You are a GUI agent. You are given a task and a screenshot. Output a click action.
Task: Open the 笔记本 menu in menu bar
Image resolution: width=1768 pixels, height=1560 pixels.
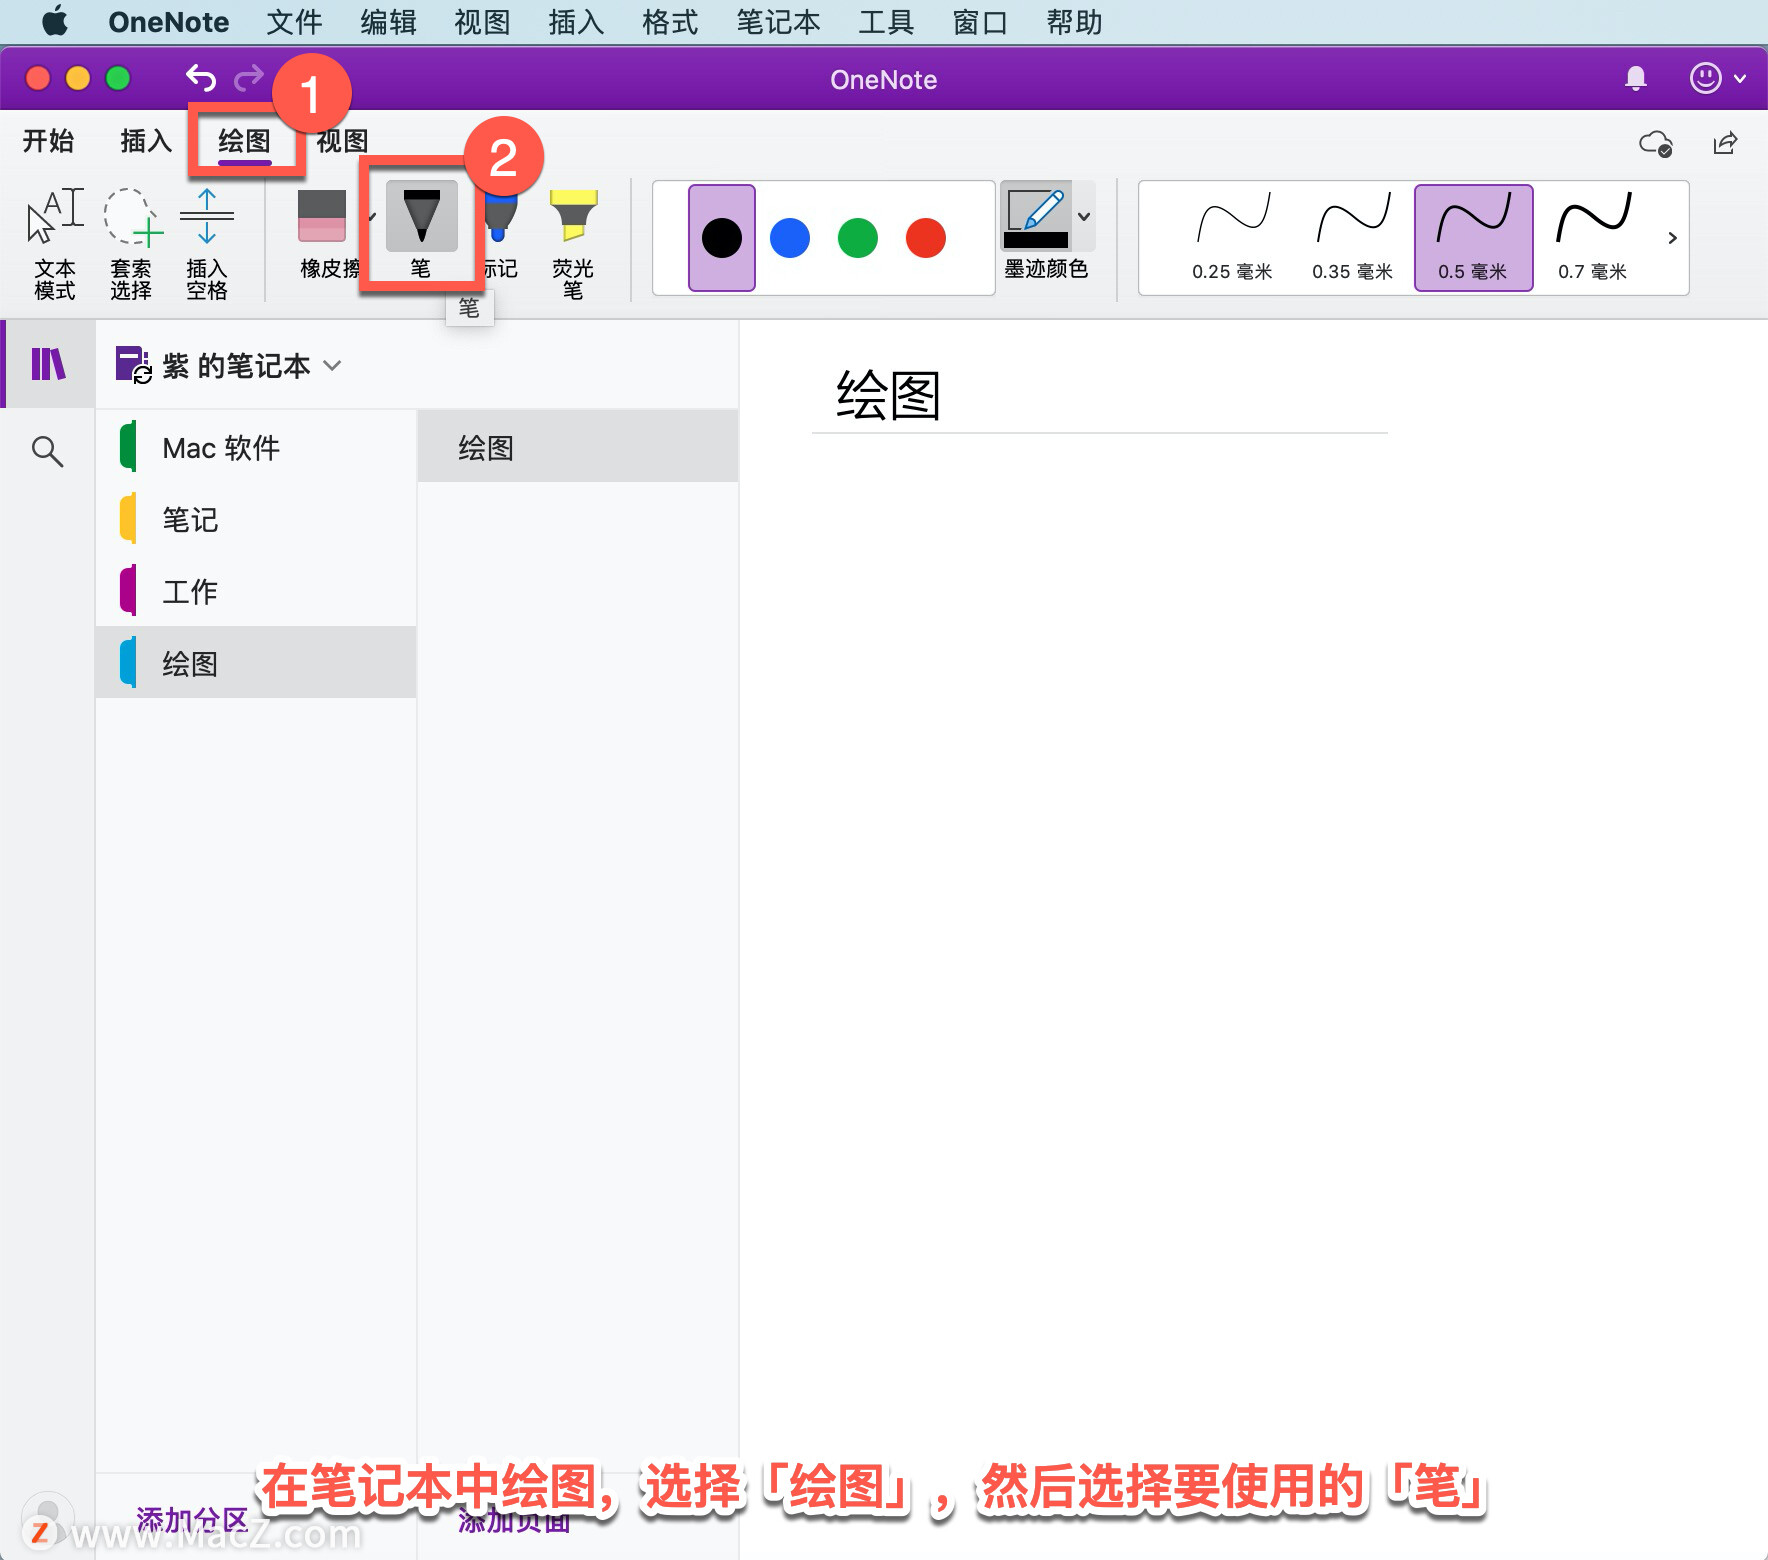(x=778, y=22)
